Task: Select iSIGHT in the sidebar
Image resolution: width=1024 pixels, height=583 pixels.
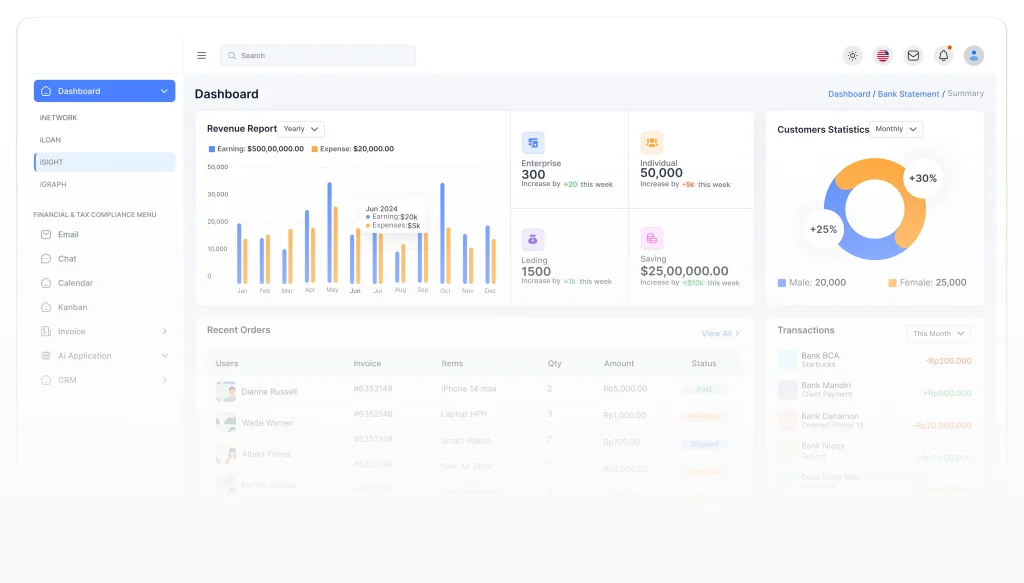Action: point(104,162)
